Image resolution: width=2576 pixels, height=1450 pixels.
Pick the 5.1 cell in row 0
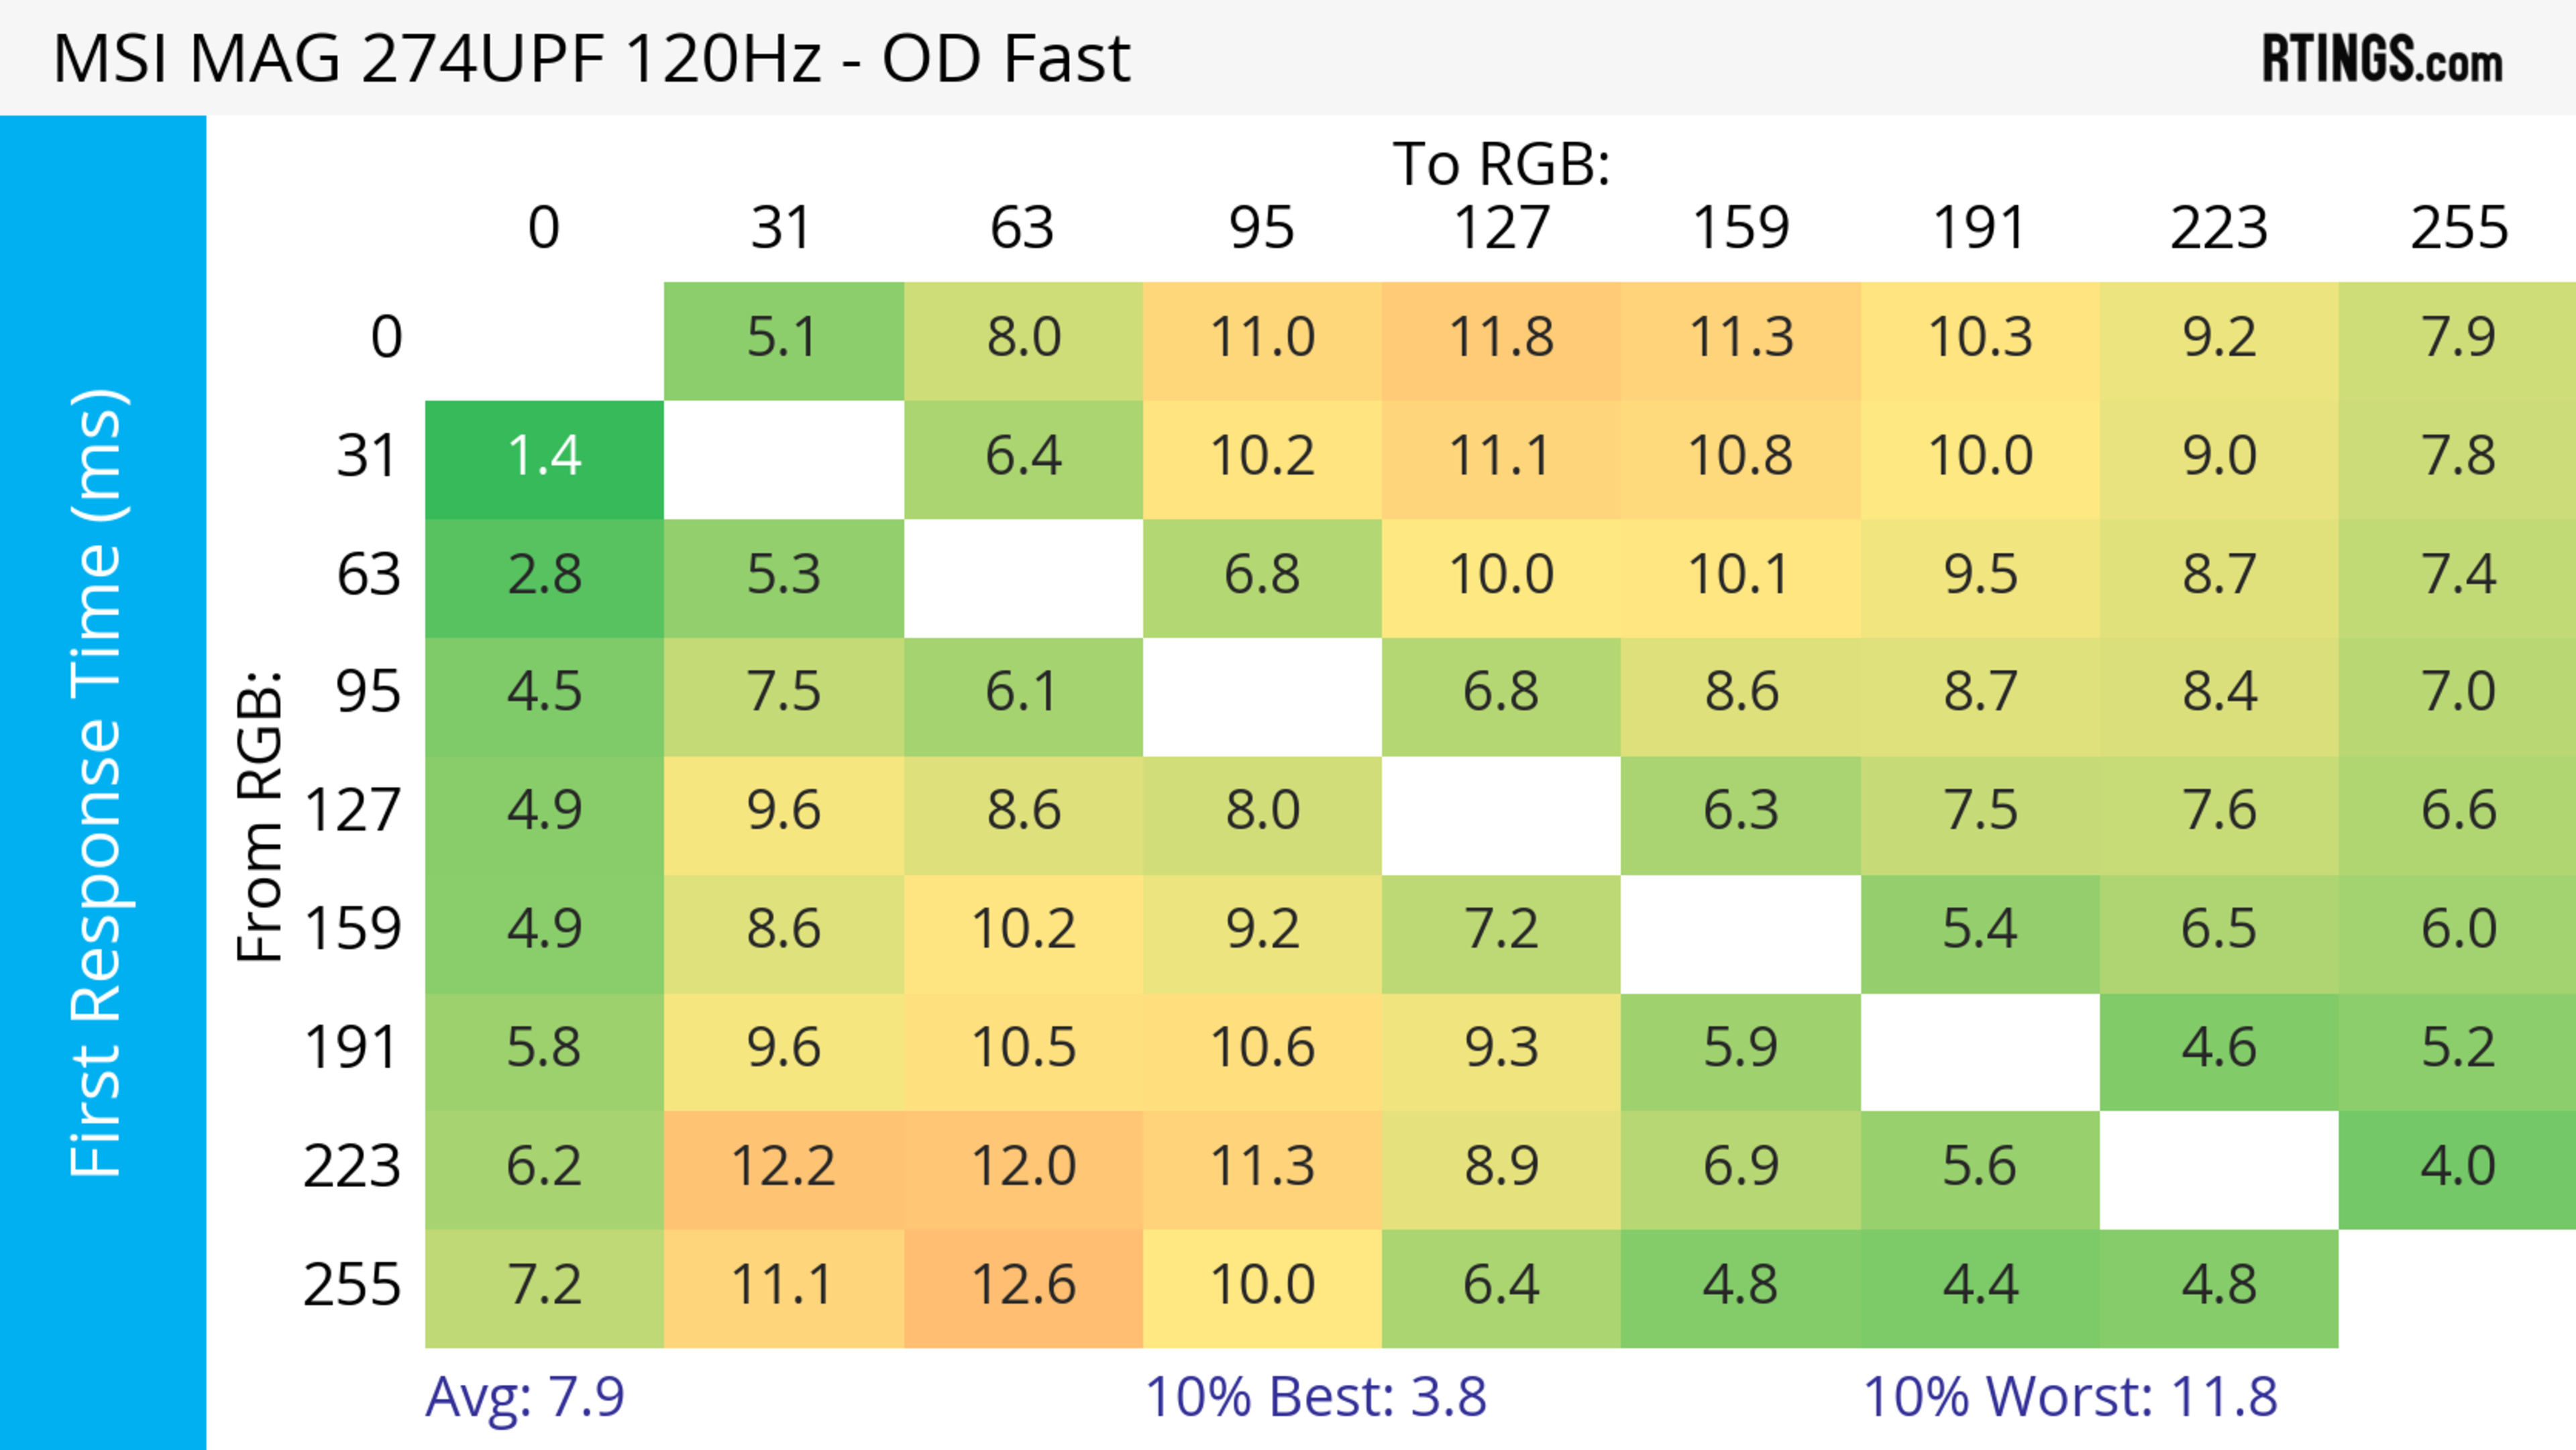[783, 338]
